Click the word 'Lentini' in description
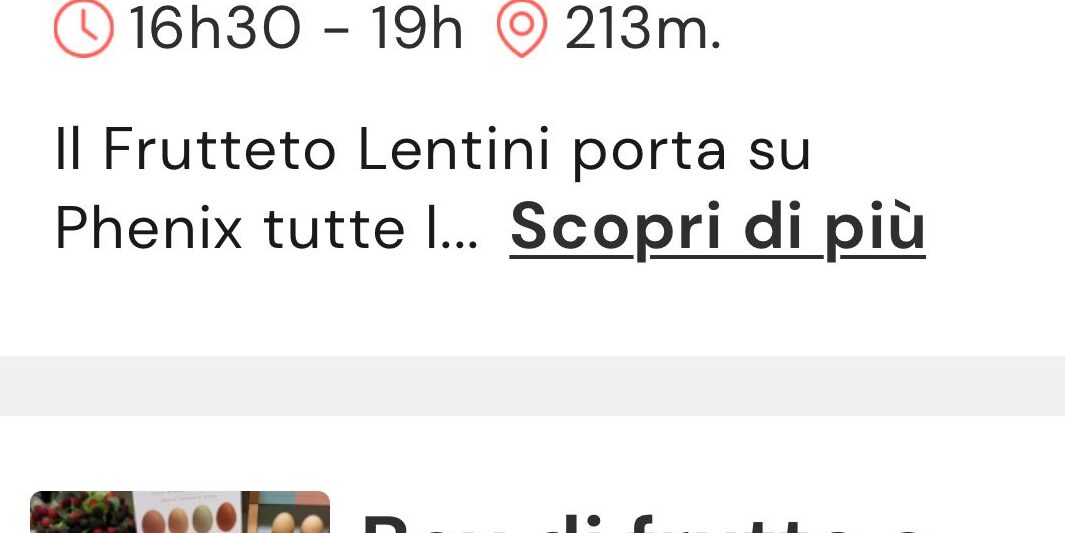This screenshot has height=533, width=1065. tap(454, 149)
